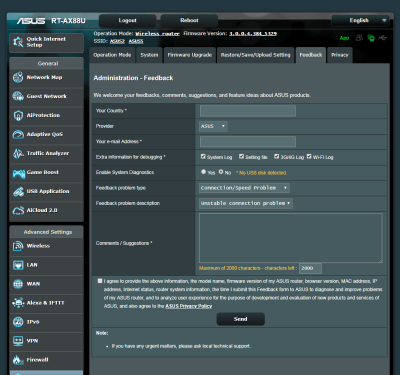Select Yes for Enable System Diagnostics
Viewport: 400px width, 375px height.
tap(203, 172)
